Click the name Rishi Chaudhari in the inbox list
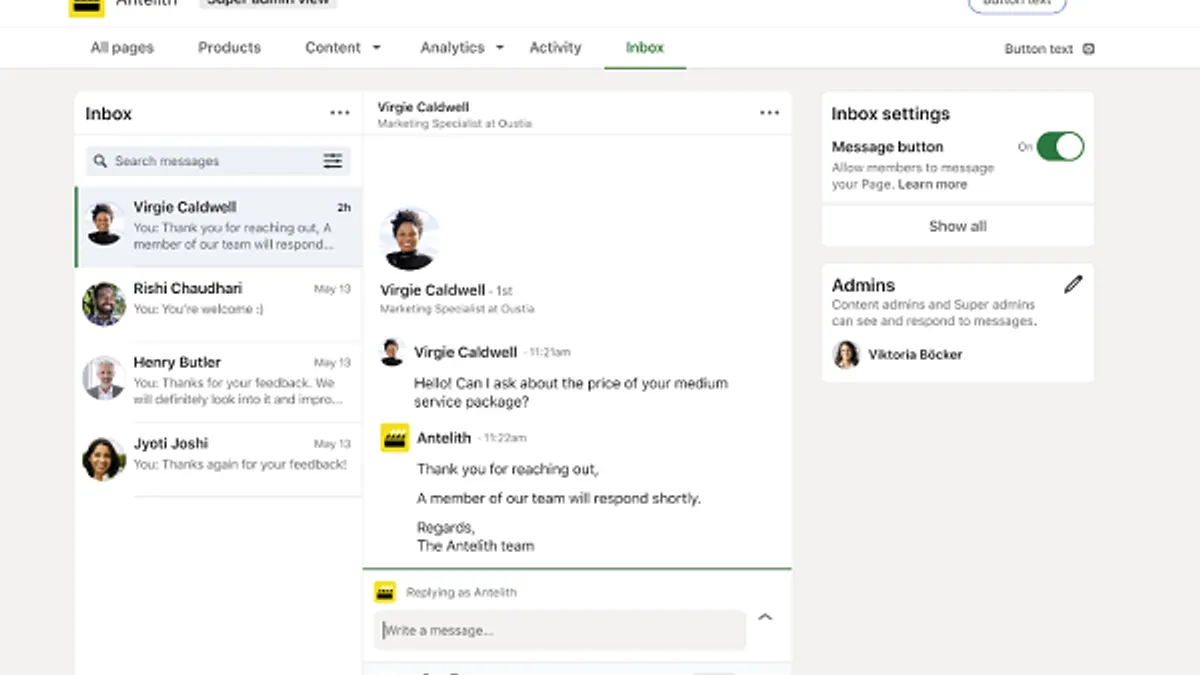The height and width of the screenshot is (675, 1200). click(188, 288)
